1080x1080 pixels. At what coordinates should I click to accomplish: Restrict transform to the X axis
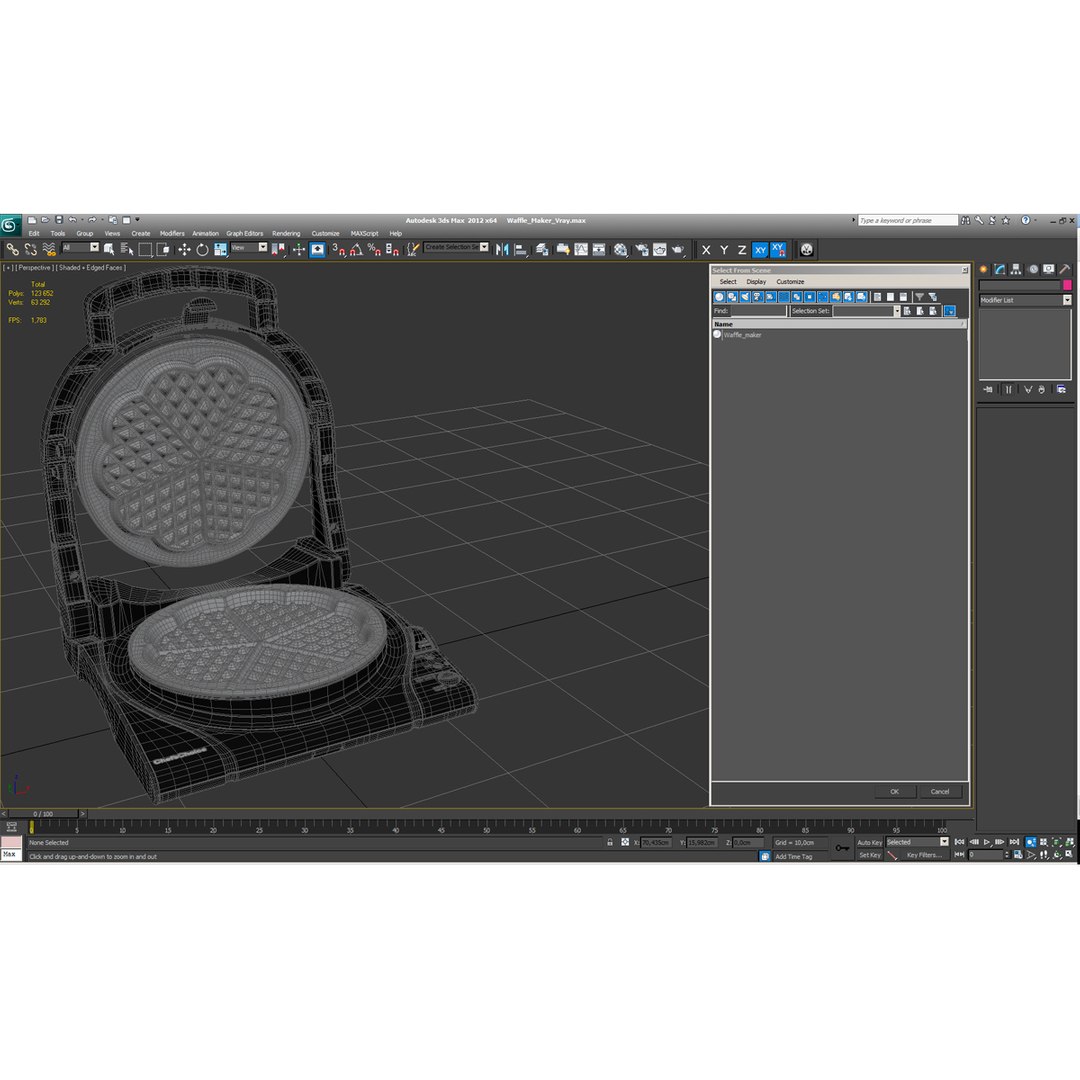coord(706,250)
